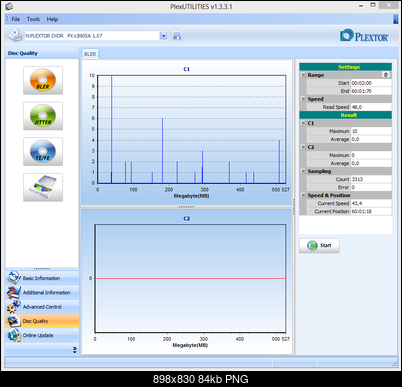
Task: Collapse the Speed & Position group
Action: (x=303, y=195)
